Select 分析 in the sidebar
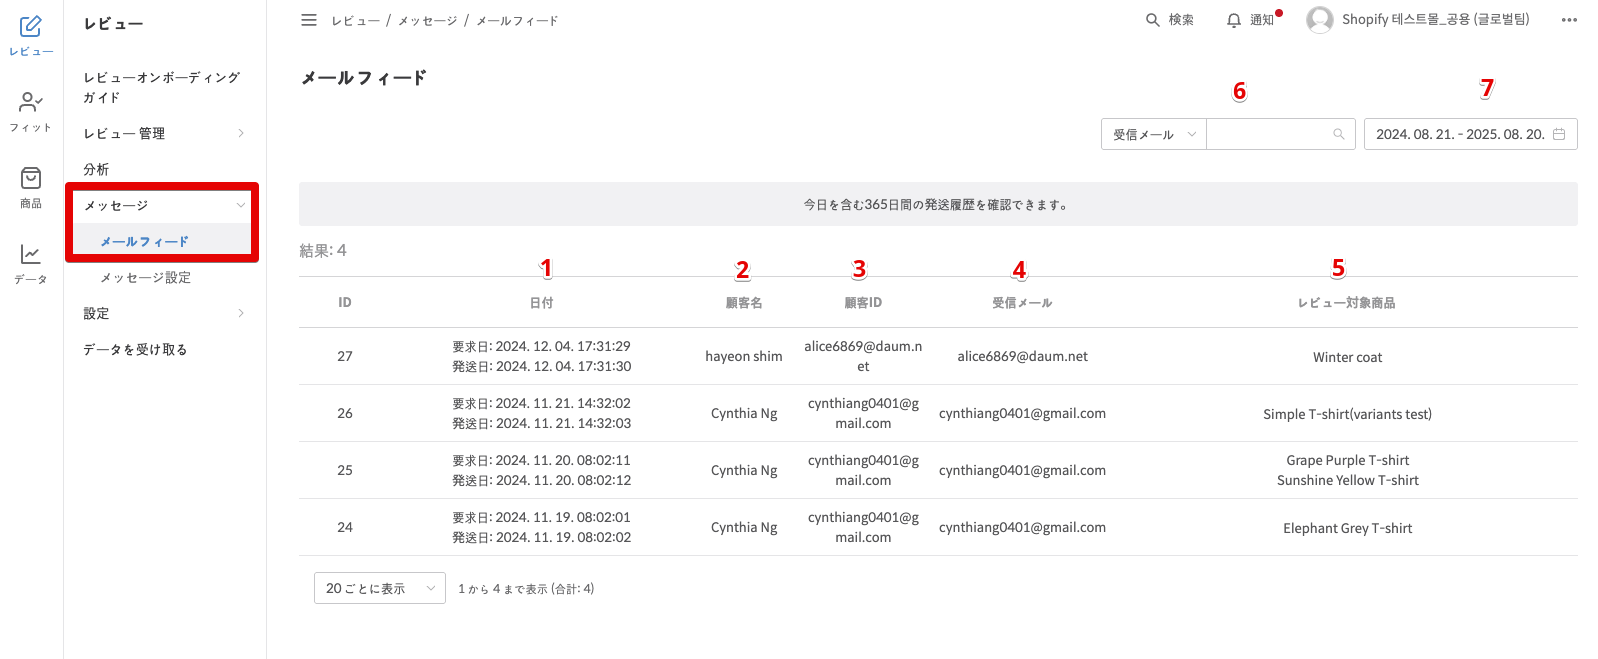1598x659 pixels. click(x=97, y=169)
